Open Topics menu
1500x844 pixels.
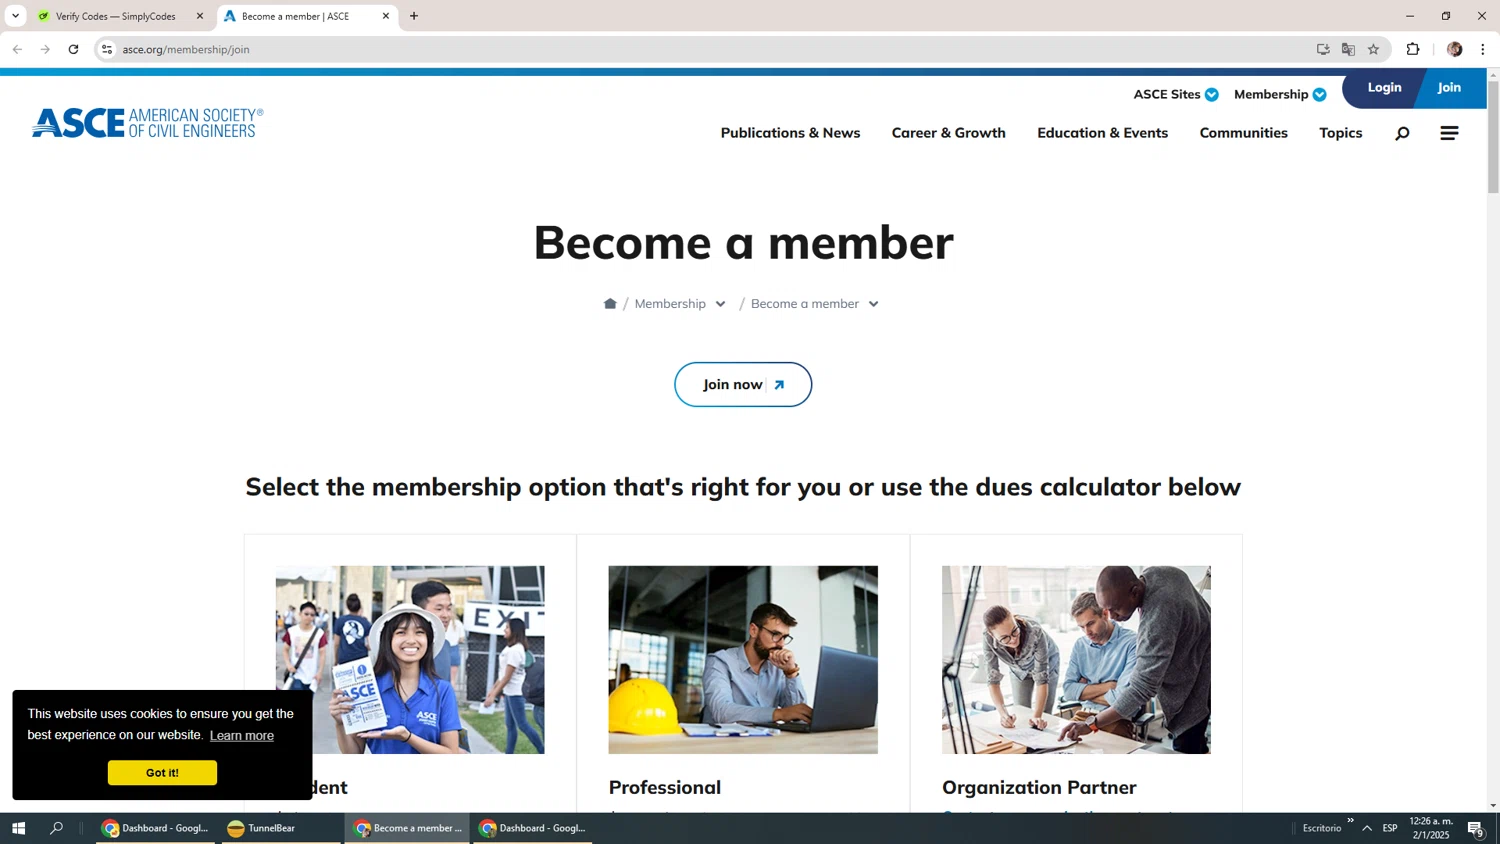click(1340, 133)
